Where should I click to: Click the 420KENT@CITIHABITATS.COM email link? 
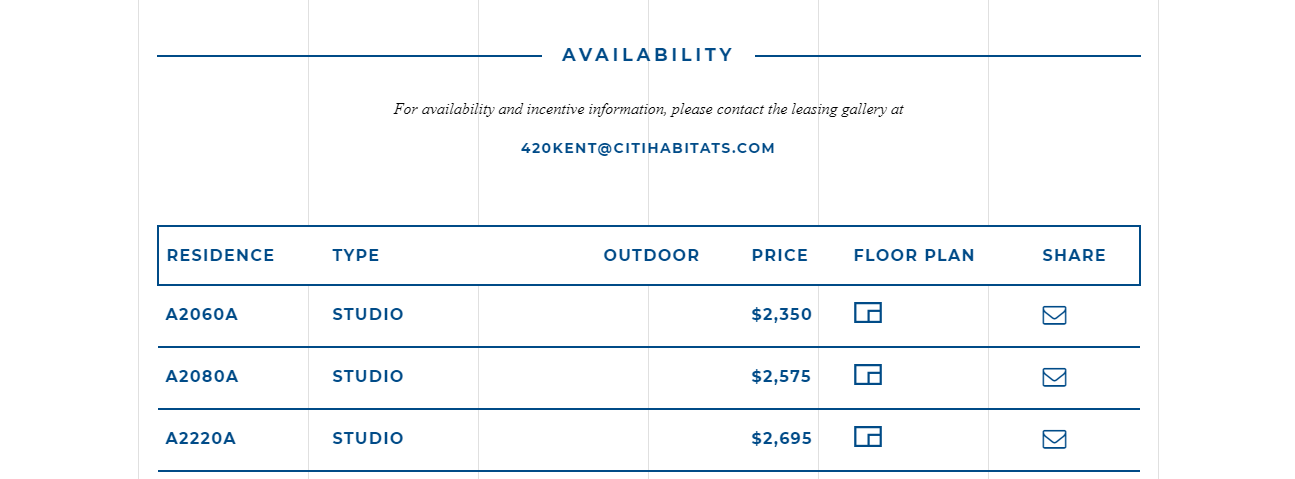click(x=648, y=148)
